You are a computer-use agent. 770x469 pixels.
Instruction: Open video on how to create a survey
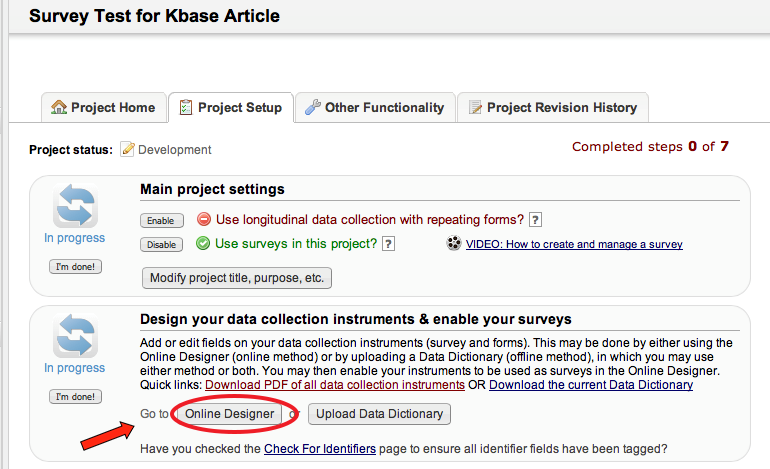pos(574,244)
